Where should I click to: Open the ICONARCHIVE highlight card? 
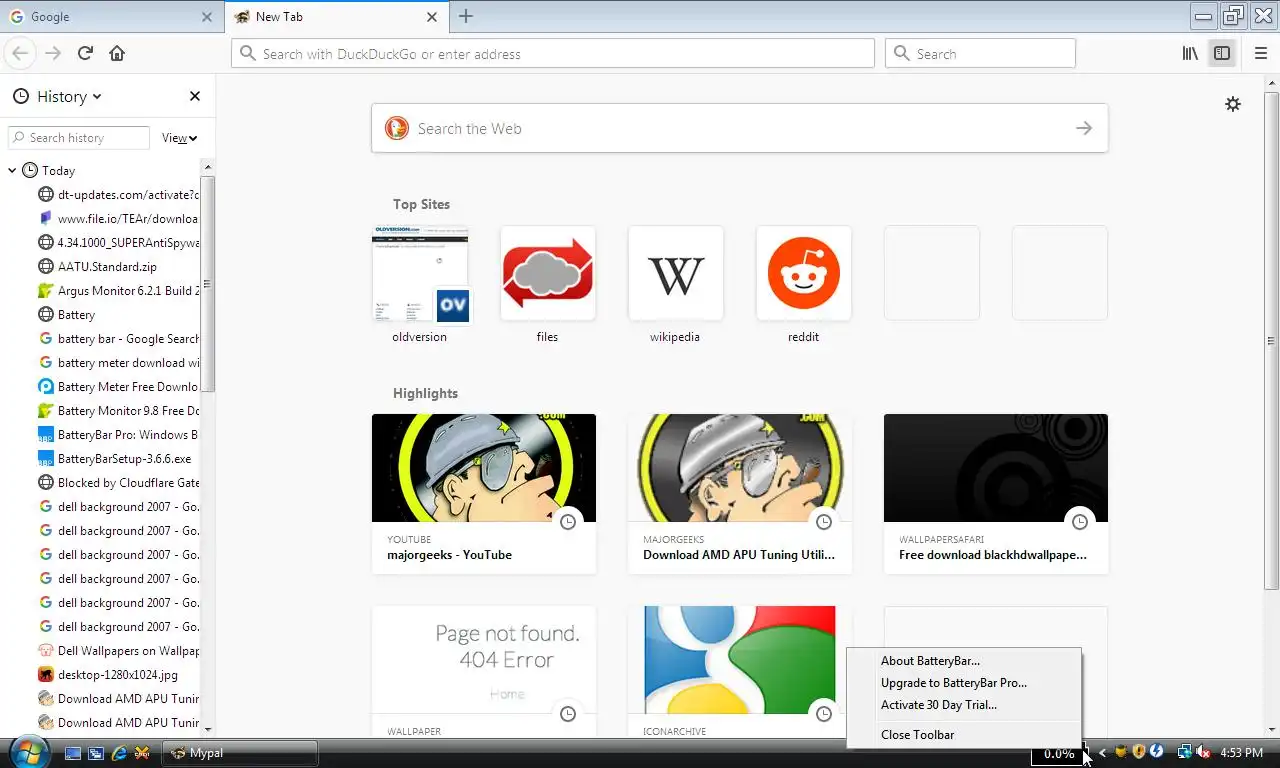coord(740,672)
